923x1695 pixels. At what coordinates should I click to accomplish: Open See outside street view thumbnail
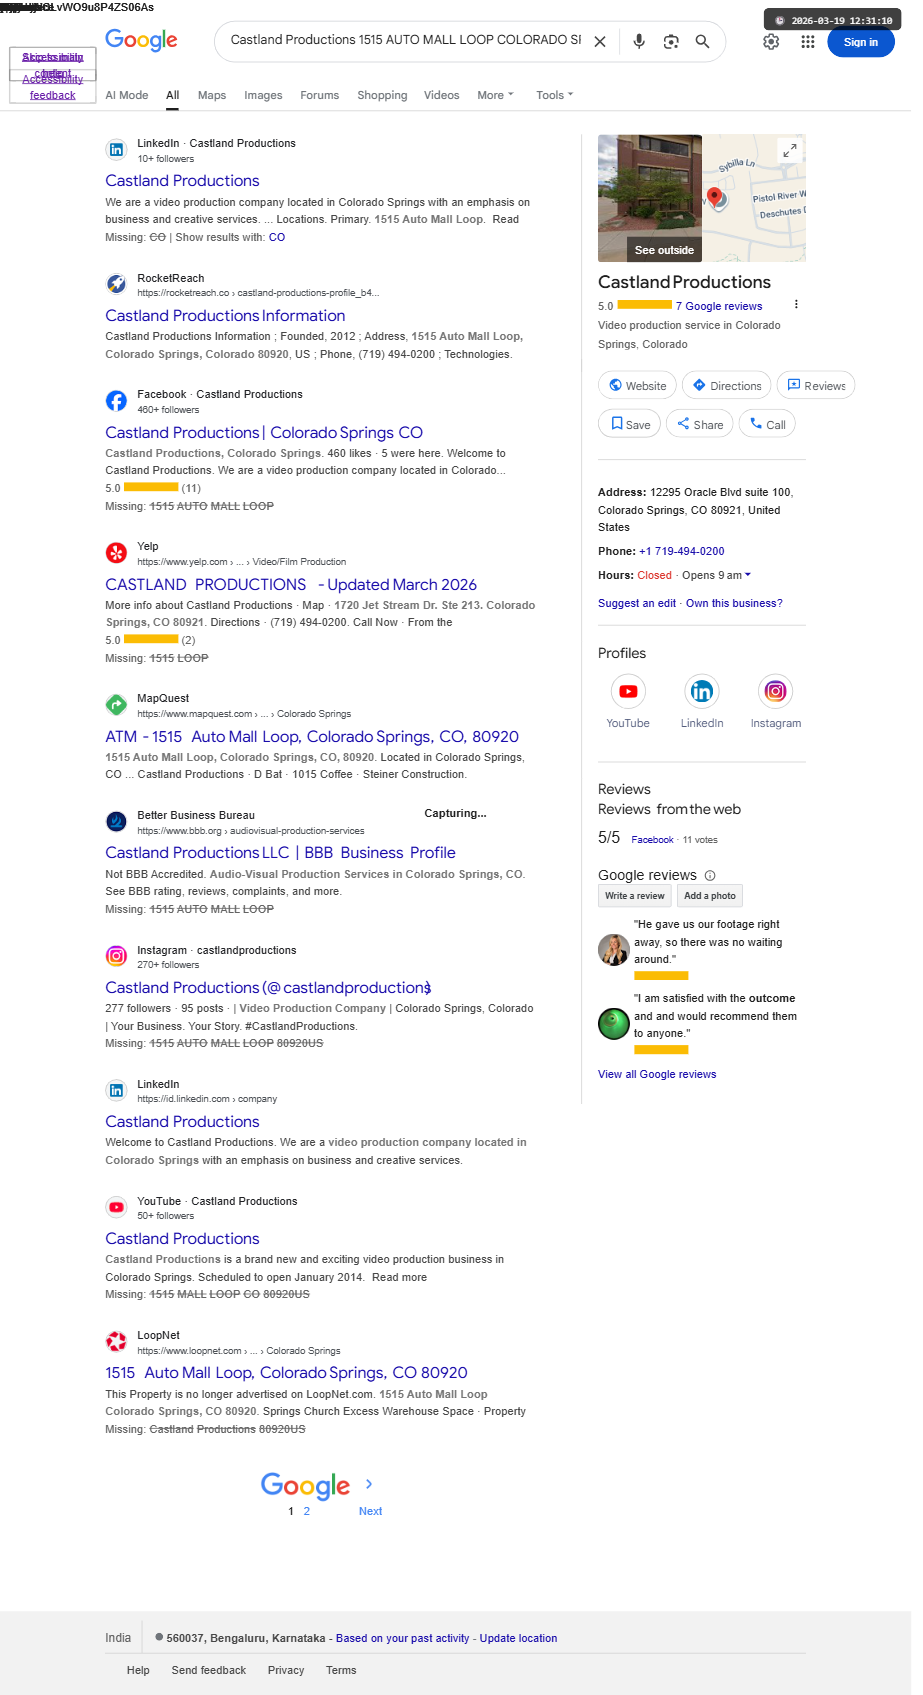tap(650, 198)
